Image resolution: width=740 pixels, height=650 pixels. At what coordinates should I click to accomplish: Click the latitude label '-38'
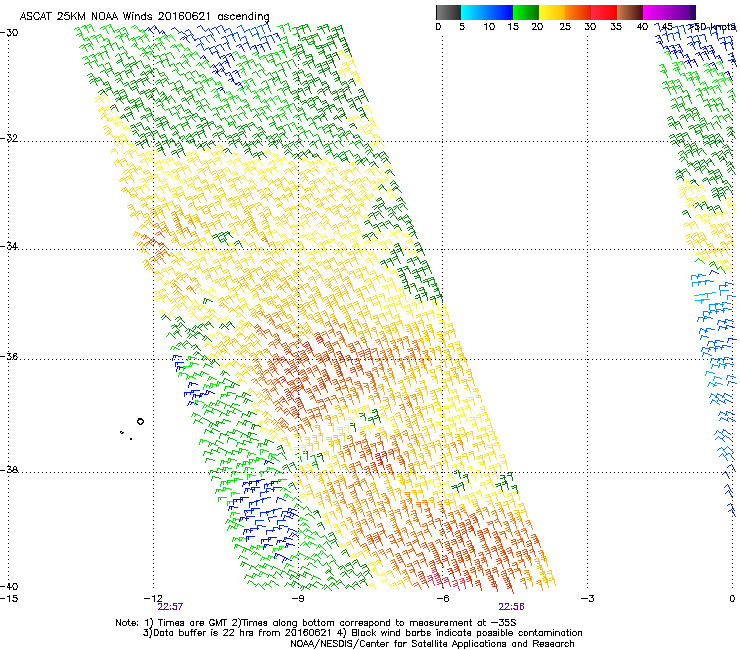pos(9,470)
